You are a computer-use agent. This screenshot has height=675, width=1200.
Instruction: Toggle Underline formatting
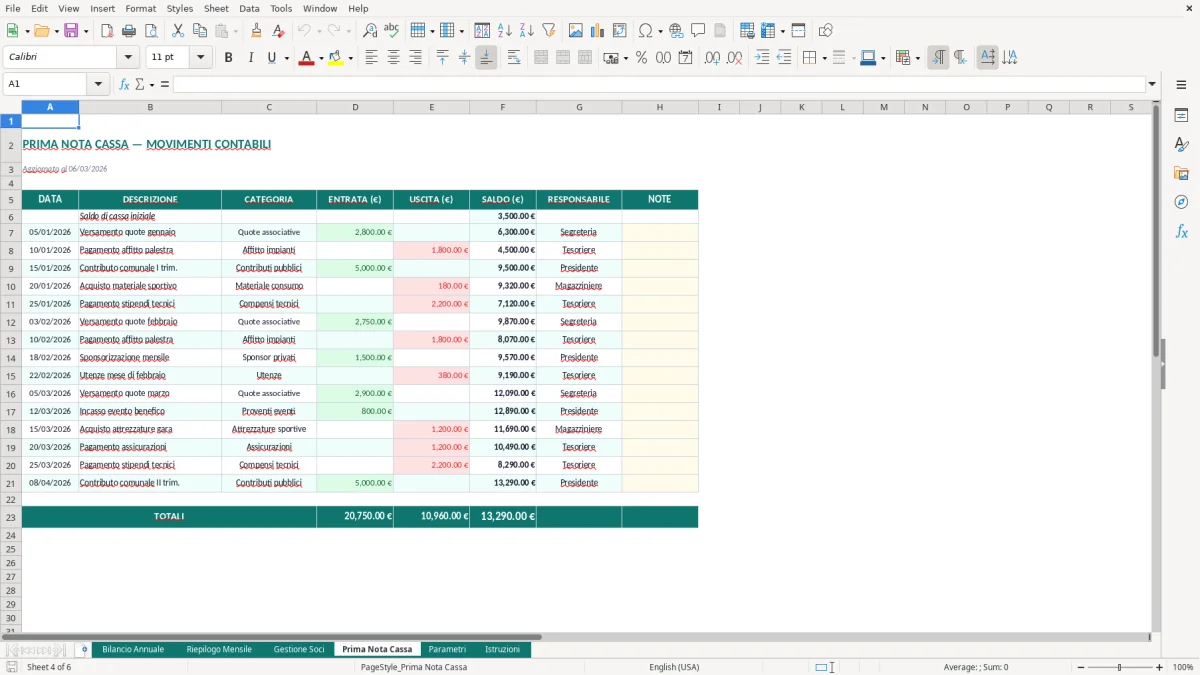pyautogui.click(x=271, y=58)
